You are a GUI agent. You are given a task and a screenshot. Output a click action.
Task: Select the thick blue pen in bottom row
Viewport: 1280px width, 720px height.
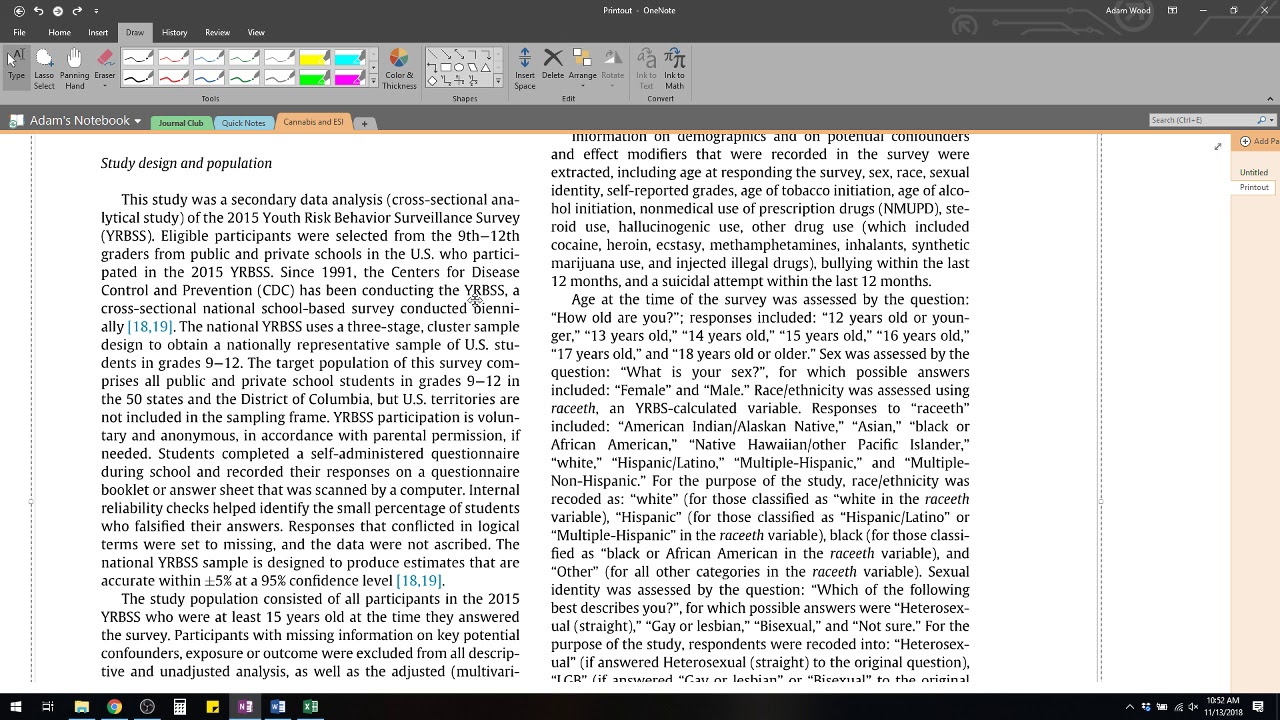click(209, 77)
